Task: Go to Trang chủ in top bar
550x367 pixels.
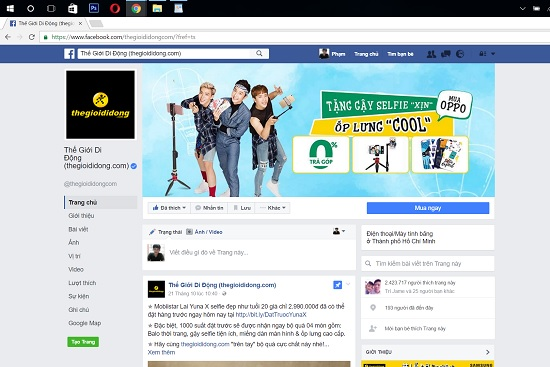Action: click(366, 54)
